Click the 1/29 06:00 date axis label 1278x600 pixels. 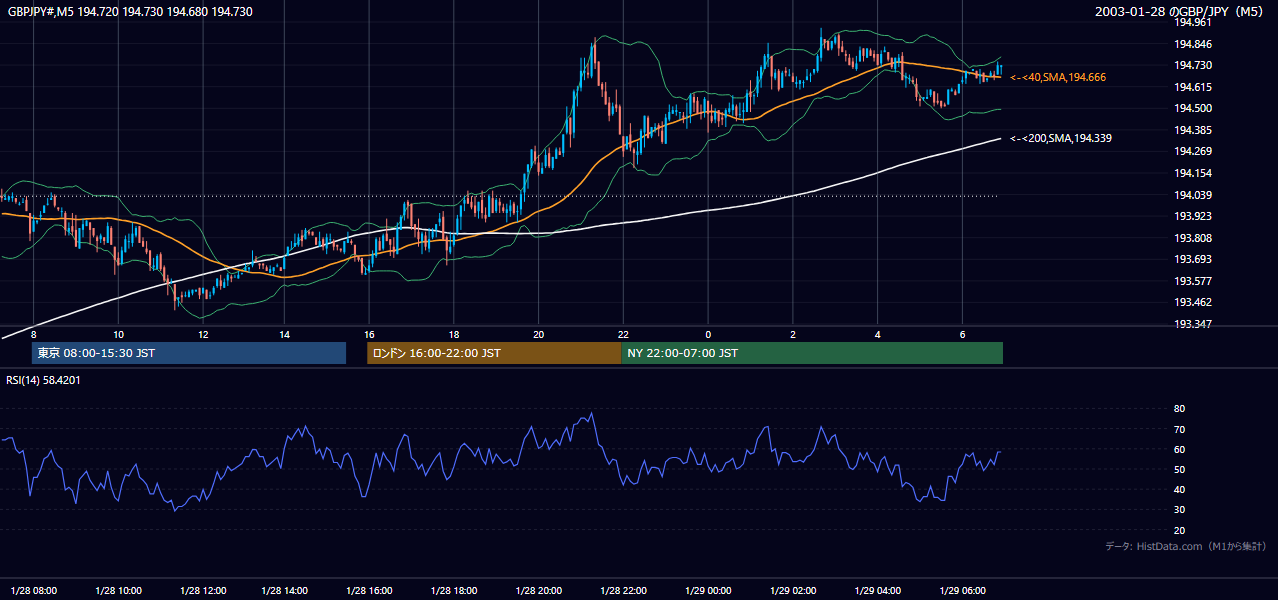(962, 590)
